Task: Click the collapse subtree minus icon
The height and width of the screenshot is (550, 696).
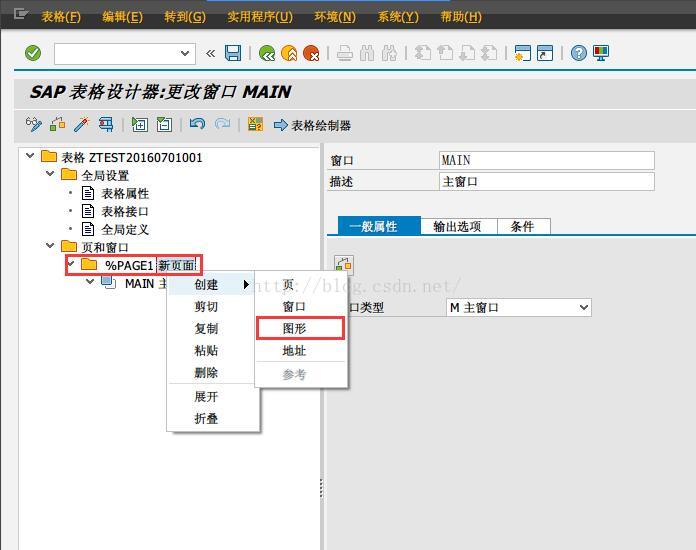Action: click(164, 125)
